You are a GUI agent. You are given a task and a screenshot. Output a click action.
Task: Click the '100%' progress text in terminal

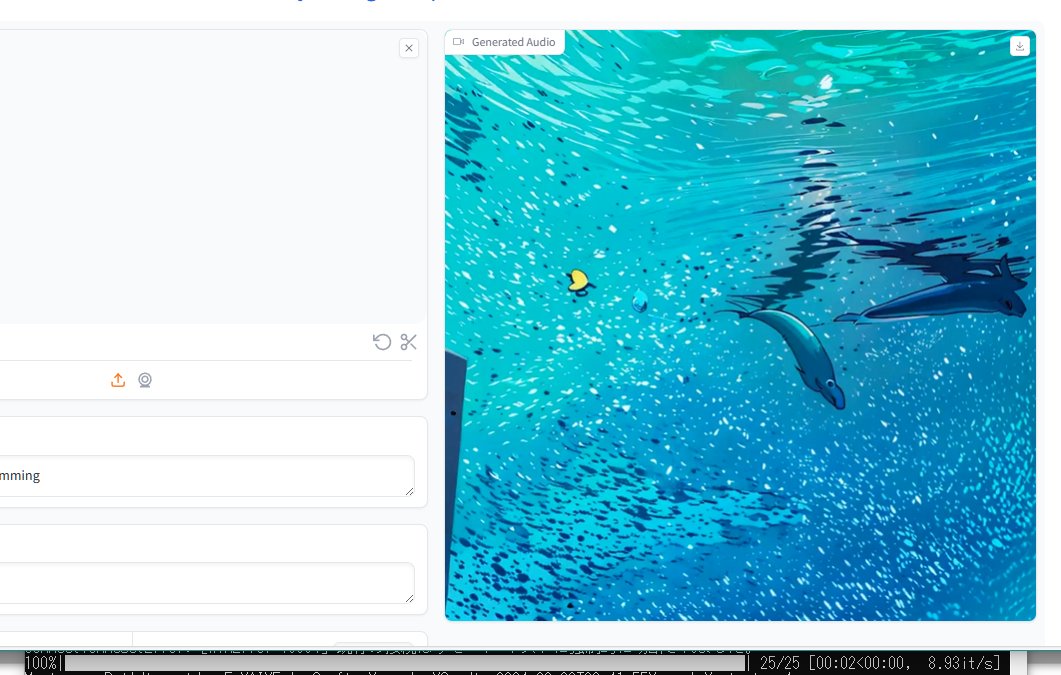point(41,664)
